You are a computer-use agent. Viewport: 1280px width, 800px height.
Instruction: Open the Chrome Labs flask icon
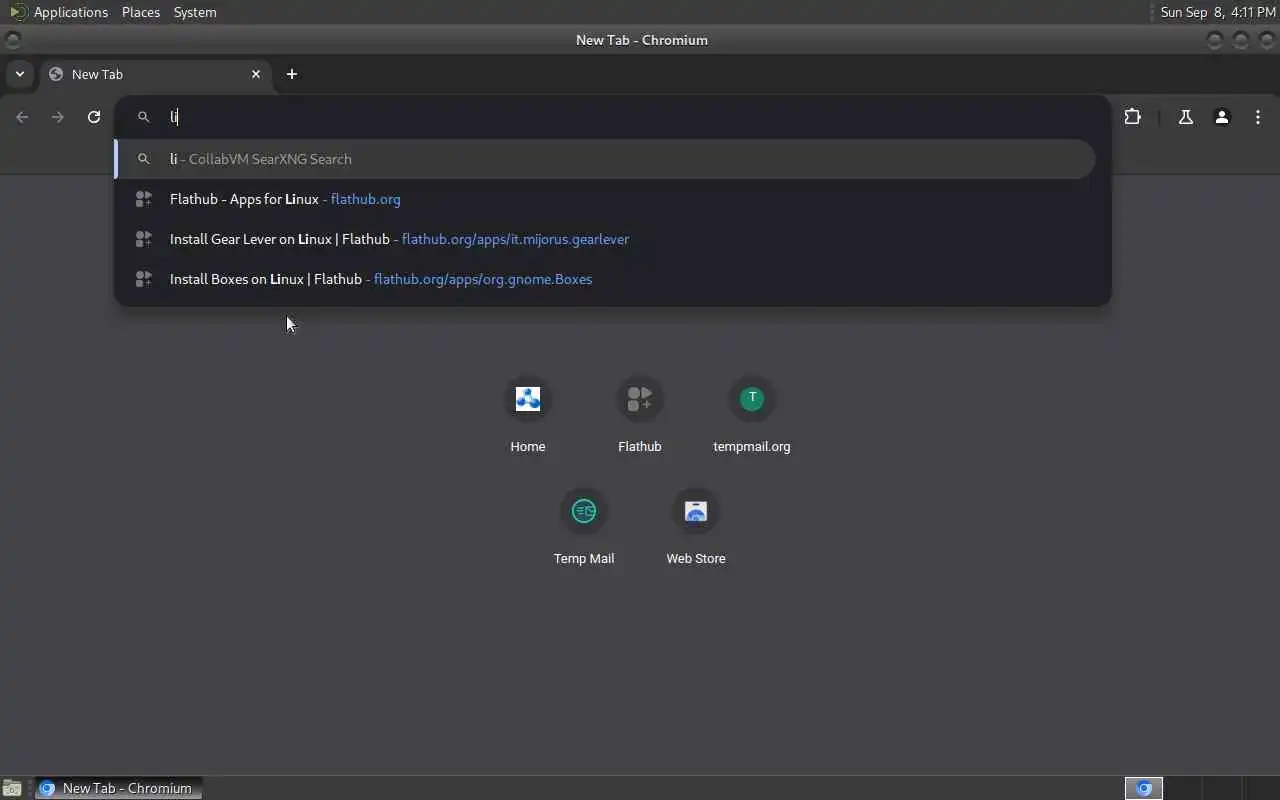click(x=1186, y=117)
